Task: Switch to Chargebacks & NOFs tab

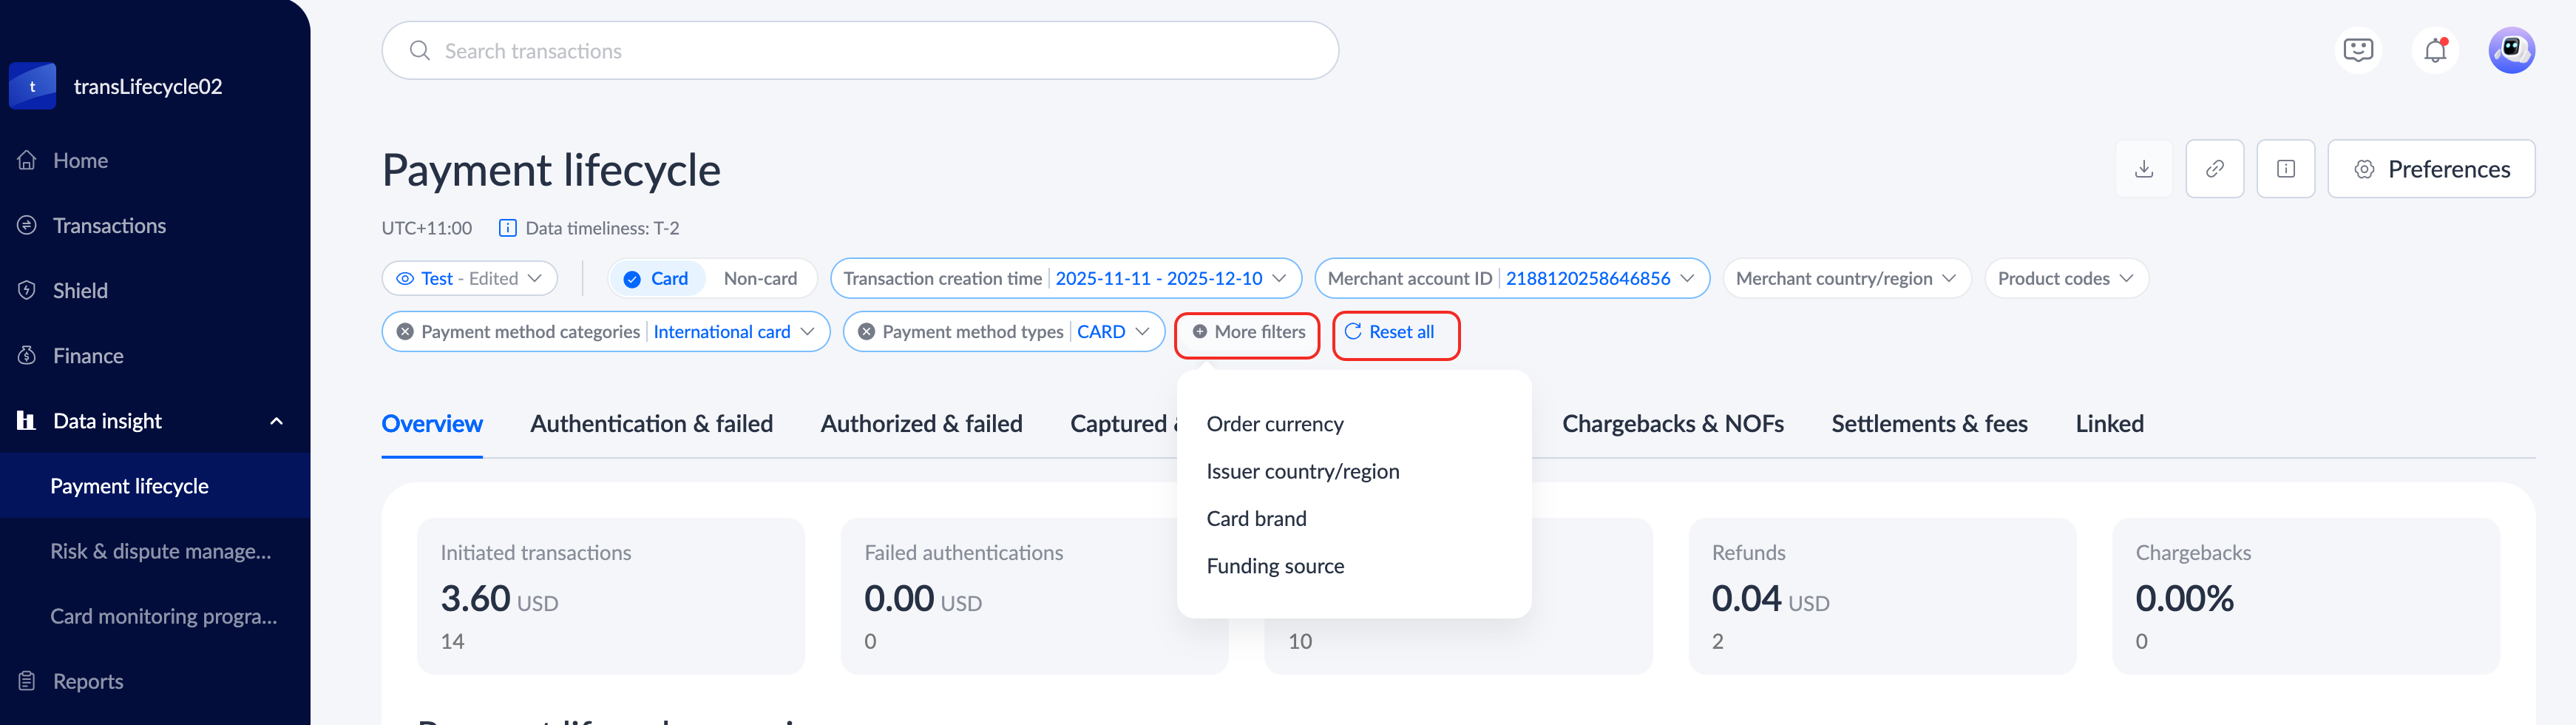Action: click(x=1672, y=424)
